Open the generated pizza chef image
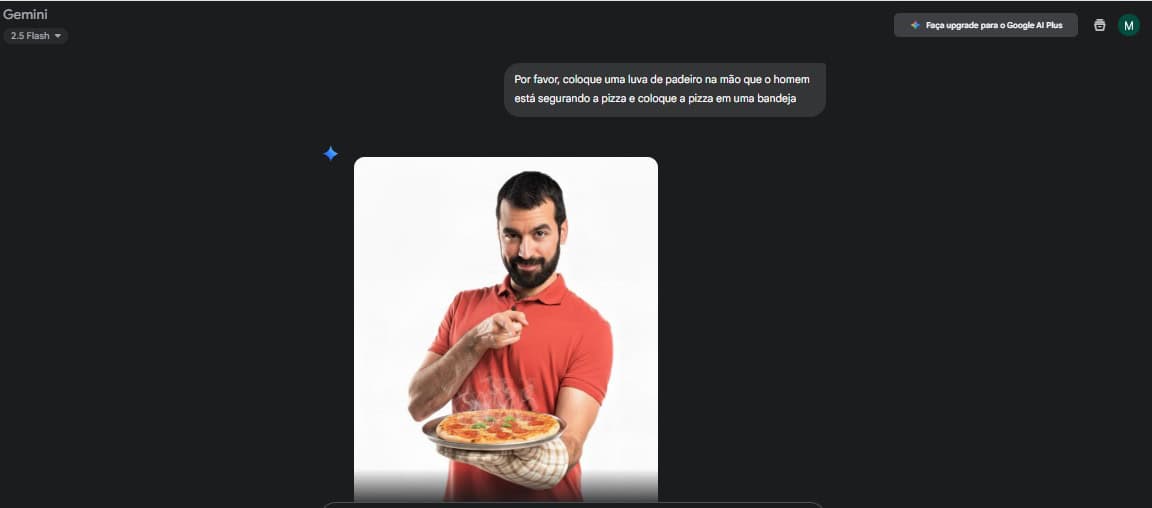 [505, 329]
